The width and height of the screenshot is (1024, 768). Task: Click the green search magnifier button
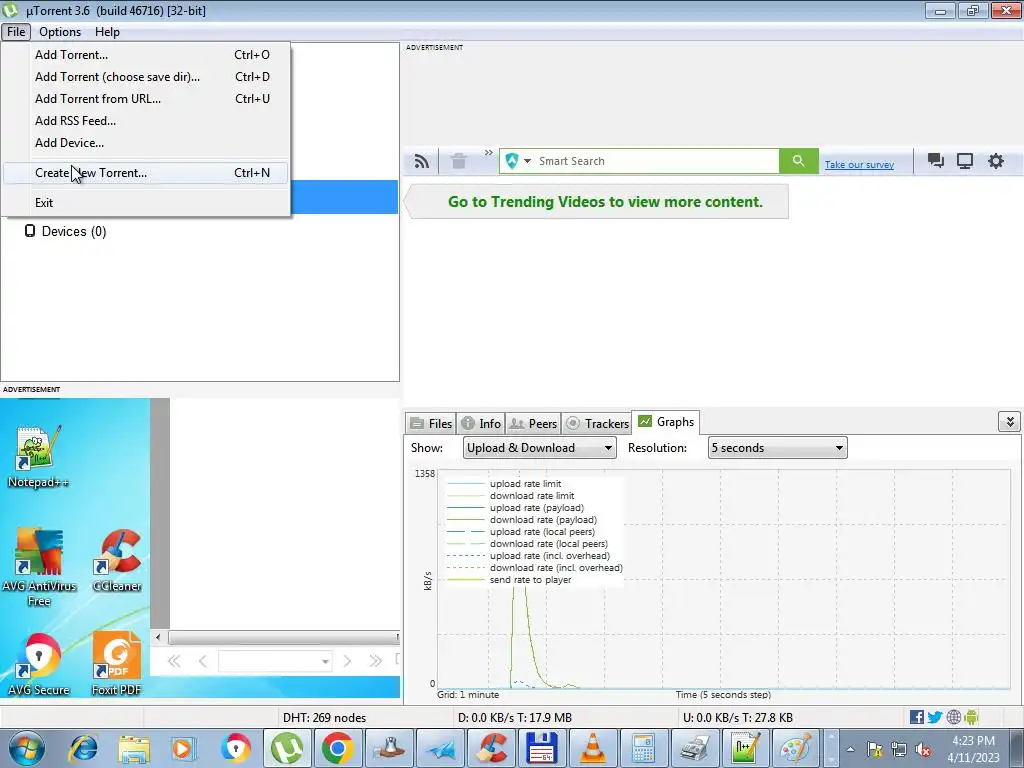click(x=798, y=161)
